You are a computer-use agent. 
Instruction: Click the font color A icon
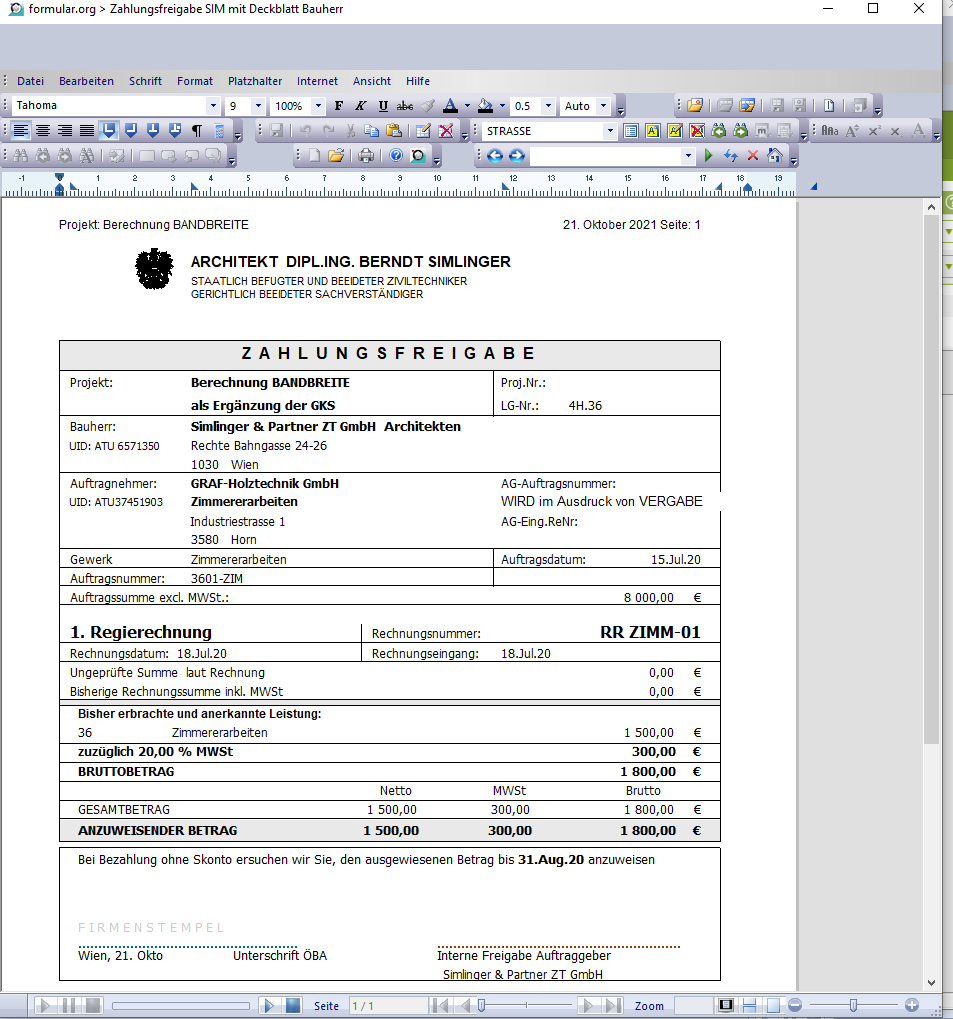tap(450, 106)
